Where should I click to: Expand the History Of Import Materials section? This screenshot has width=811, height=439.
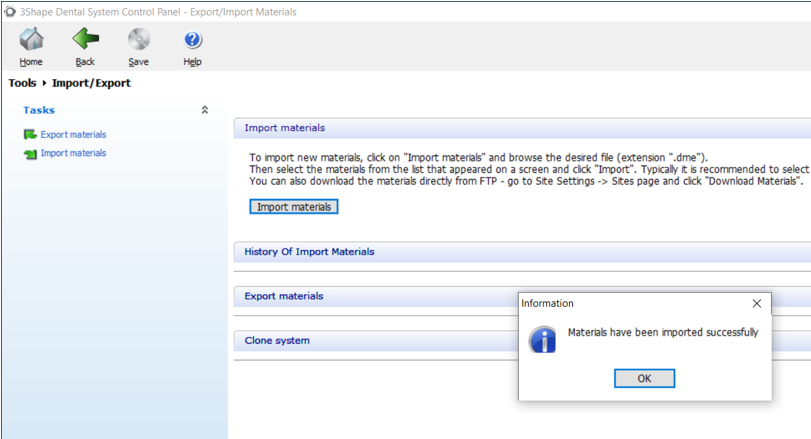(x=309, y=252)
